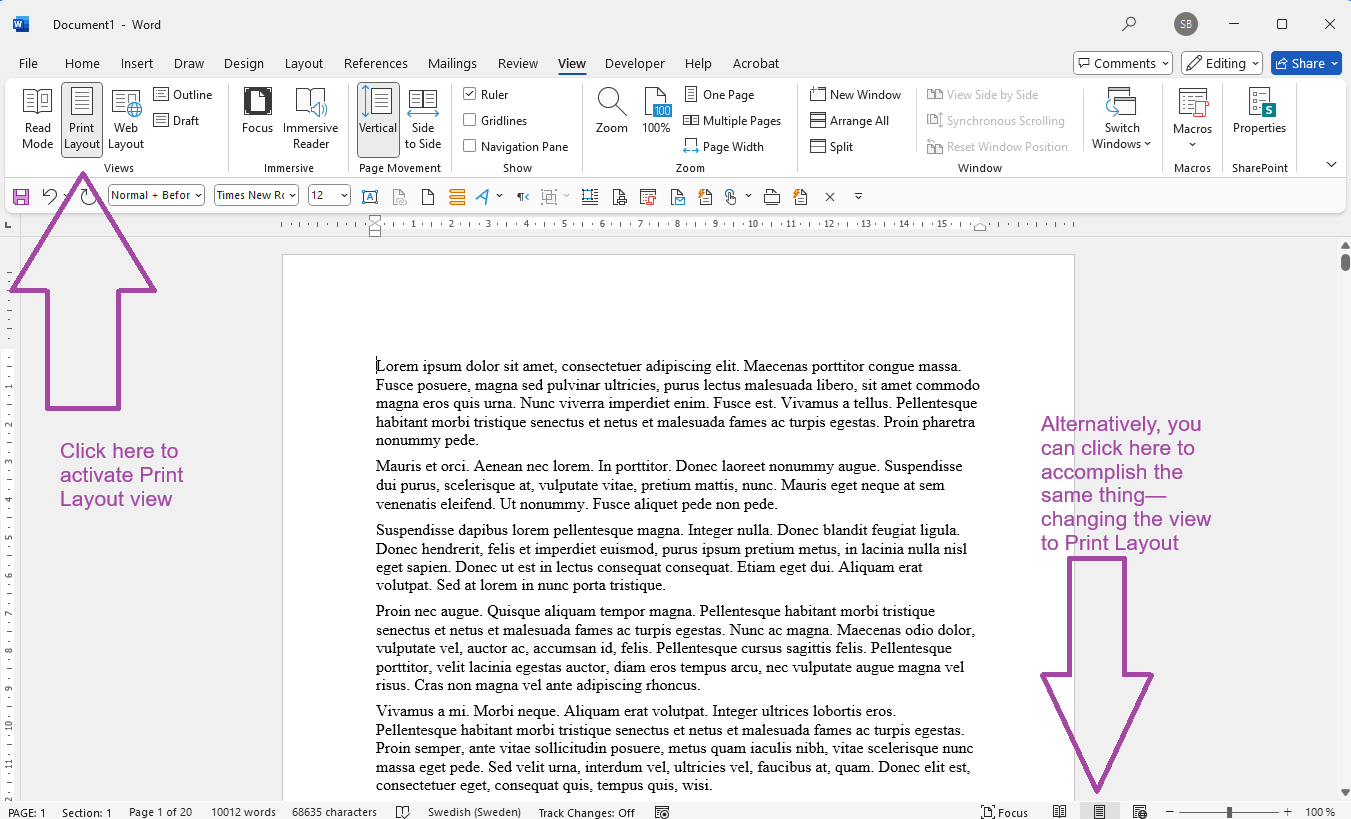Screen dimensions: 1351x819
Task: Select Vertical page movement
Action: click(378, 119)
